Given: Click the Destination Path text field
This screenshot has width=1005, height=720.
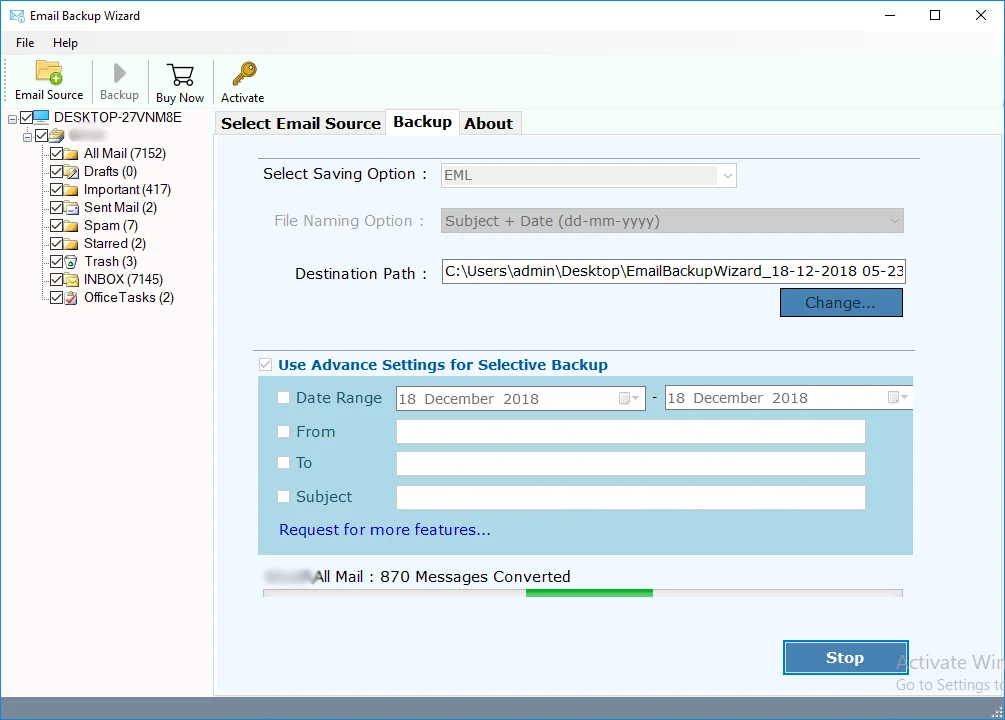Looking at the screenshot, I should pos(673,272).
